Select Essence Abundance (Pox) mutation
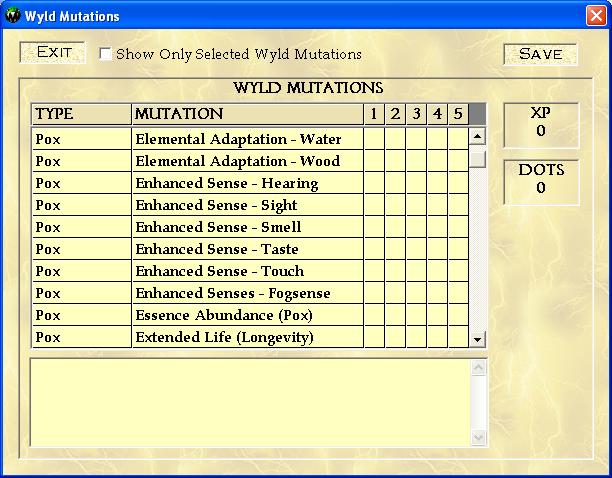 click(248, 315)
